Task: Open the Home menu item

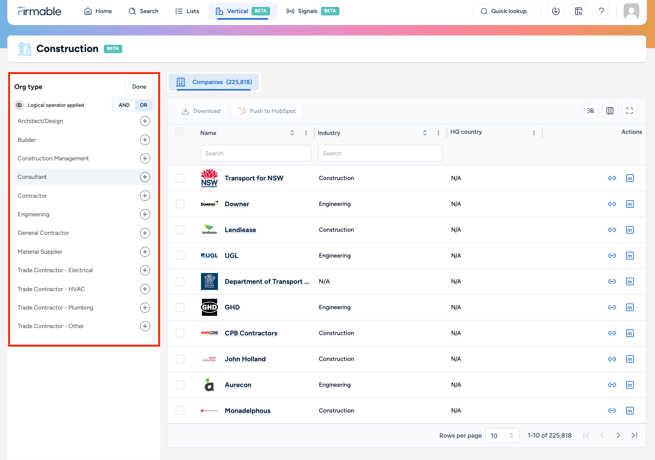Action: [98, 11]
